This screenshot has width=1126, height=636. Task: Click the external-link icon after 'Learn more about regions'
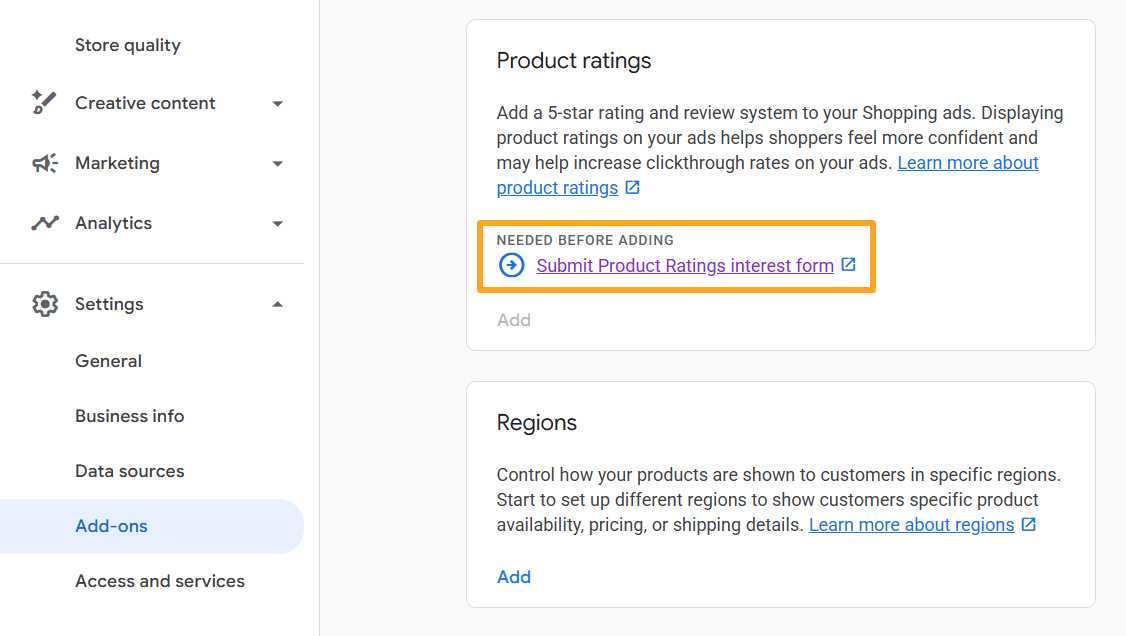coord(1028,524)
